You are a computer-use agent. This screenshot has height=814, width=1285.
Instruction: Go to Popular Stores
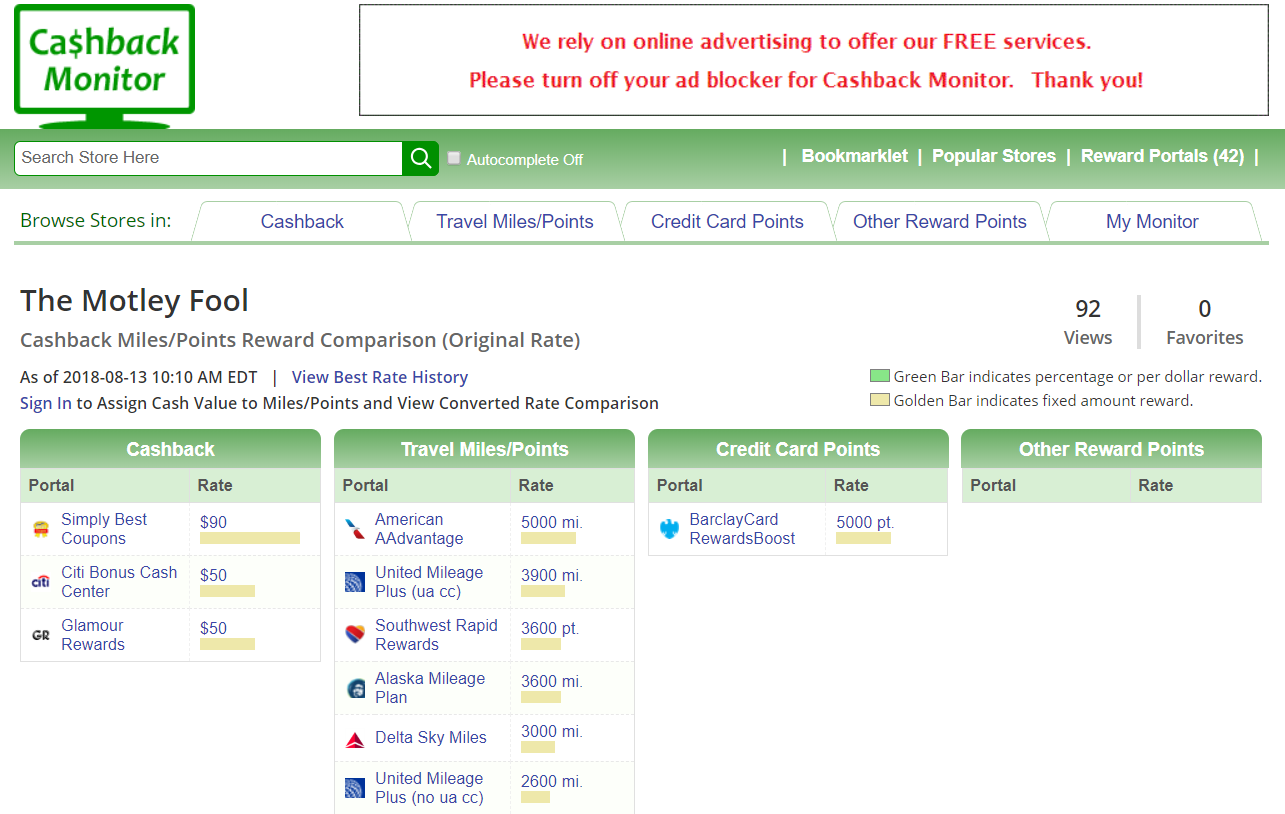994,156
